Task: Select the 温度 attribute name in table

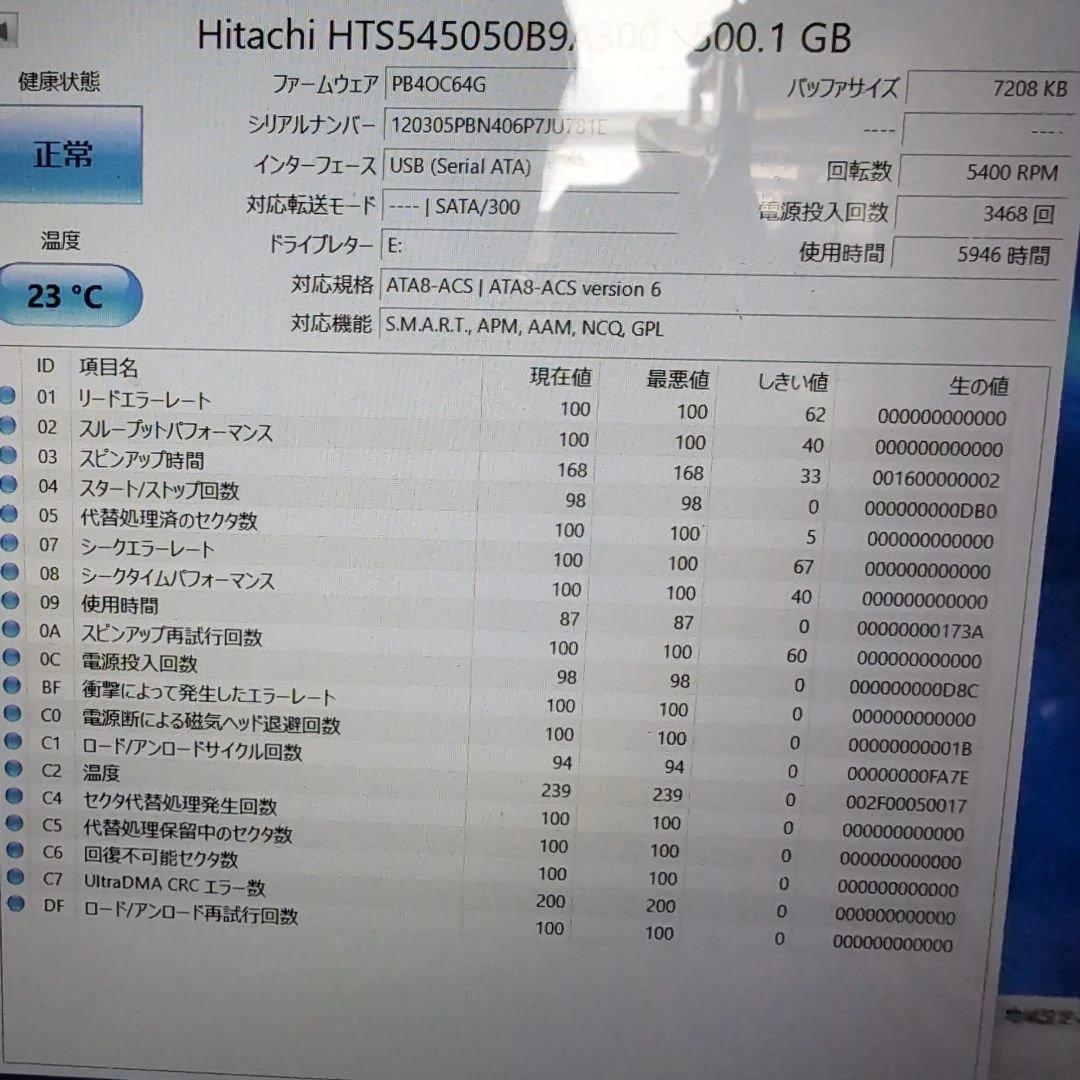Action: tap(101, 773)
